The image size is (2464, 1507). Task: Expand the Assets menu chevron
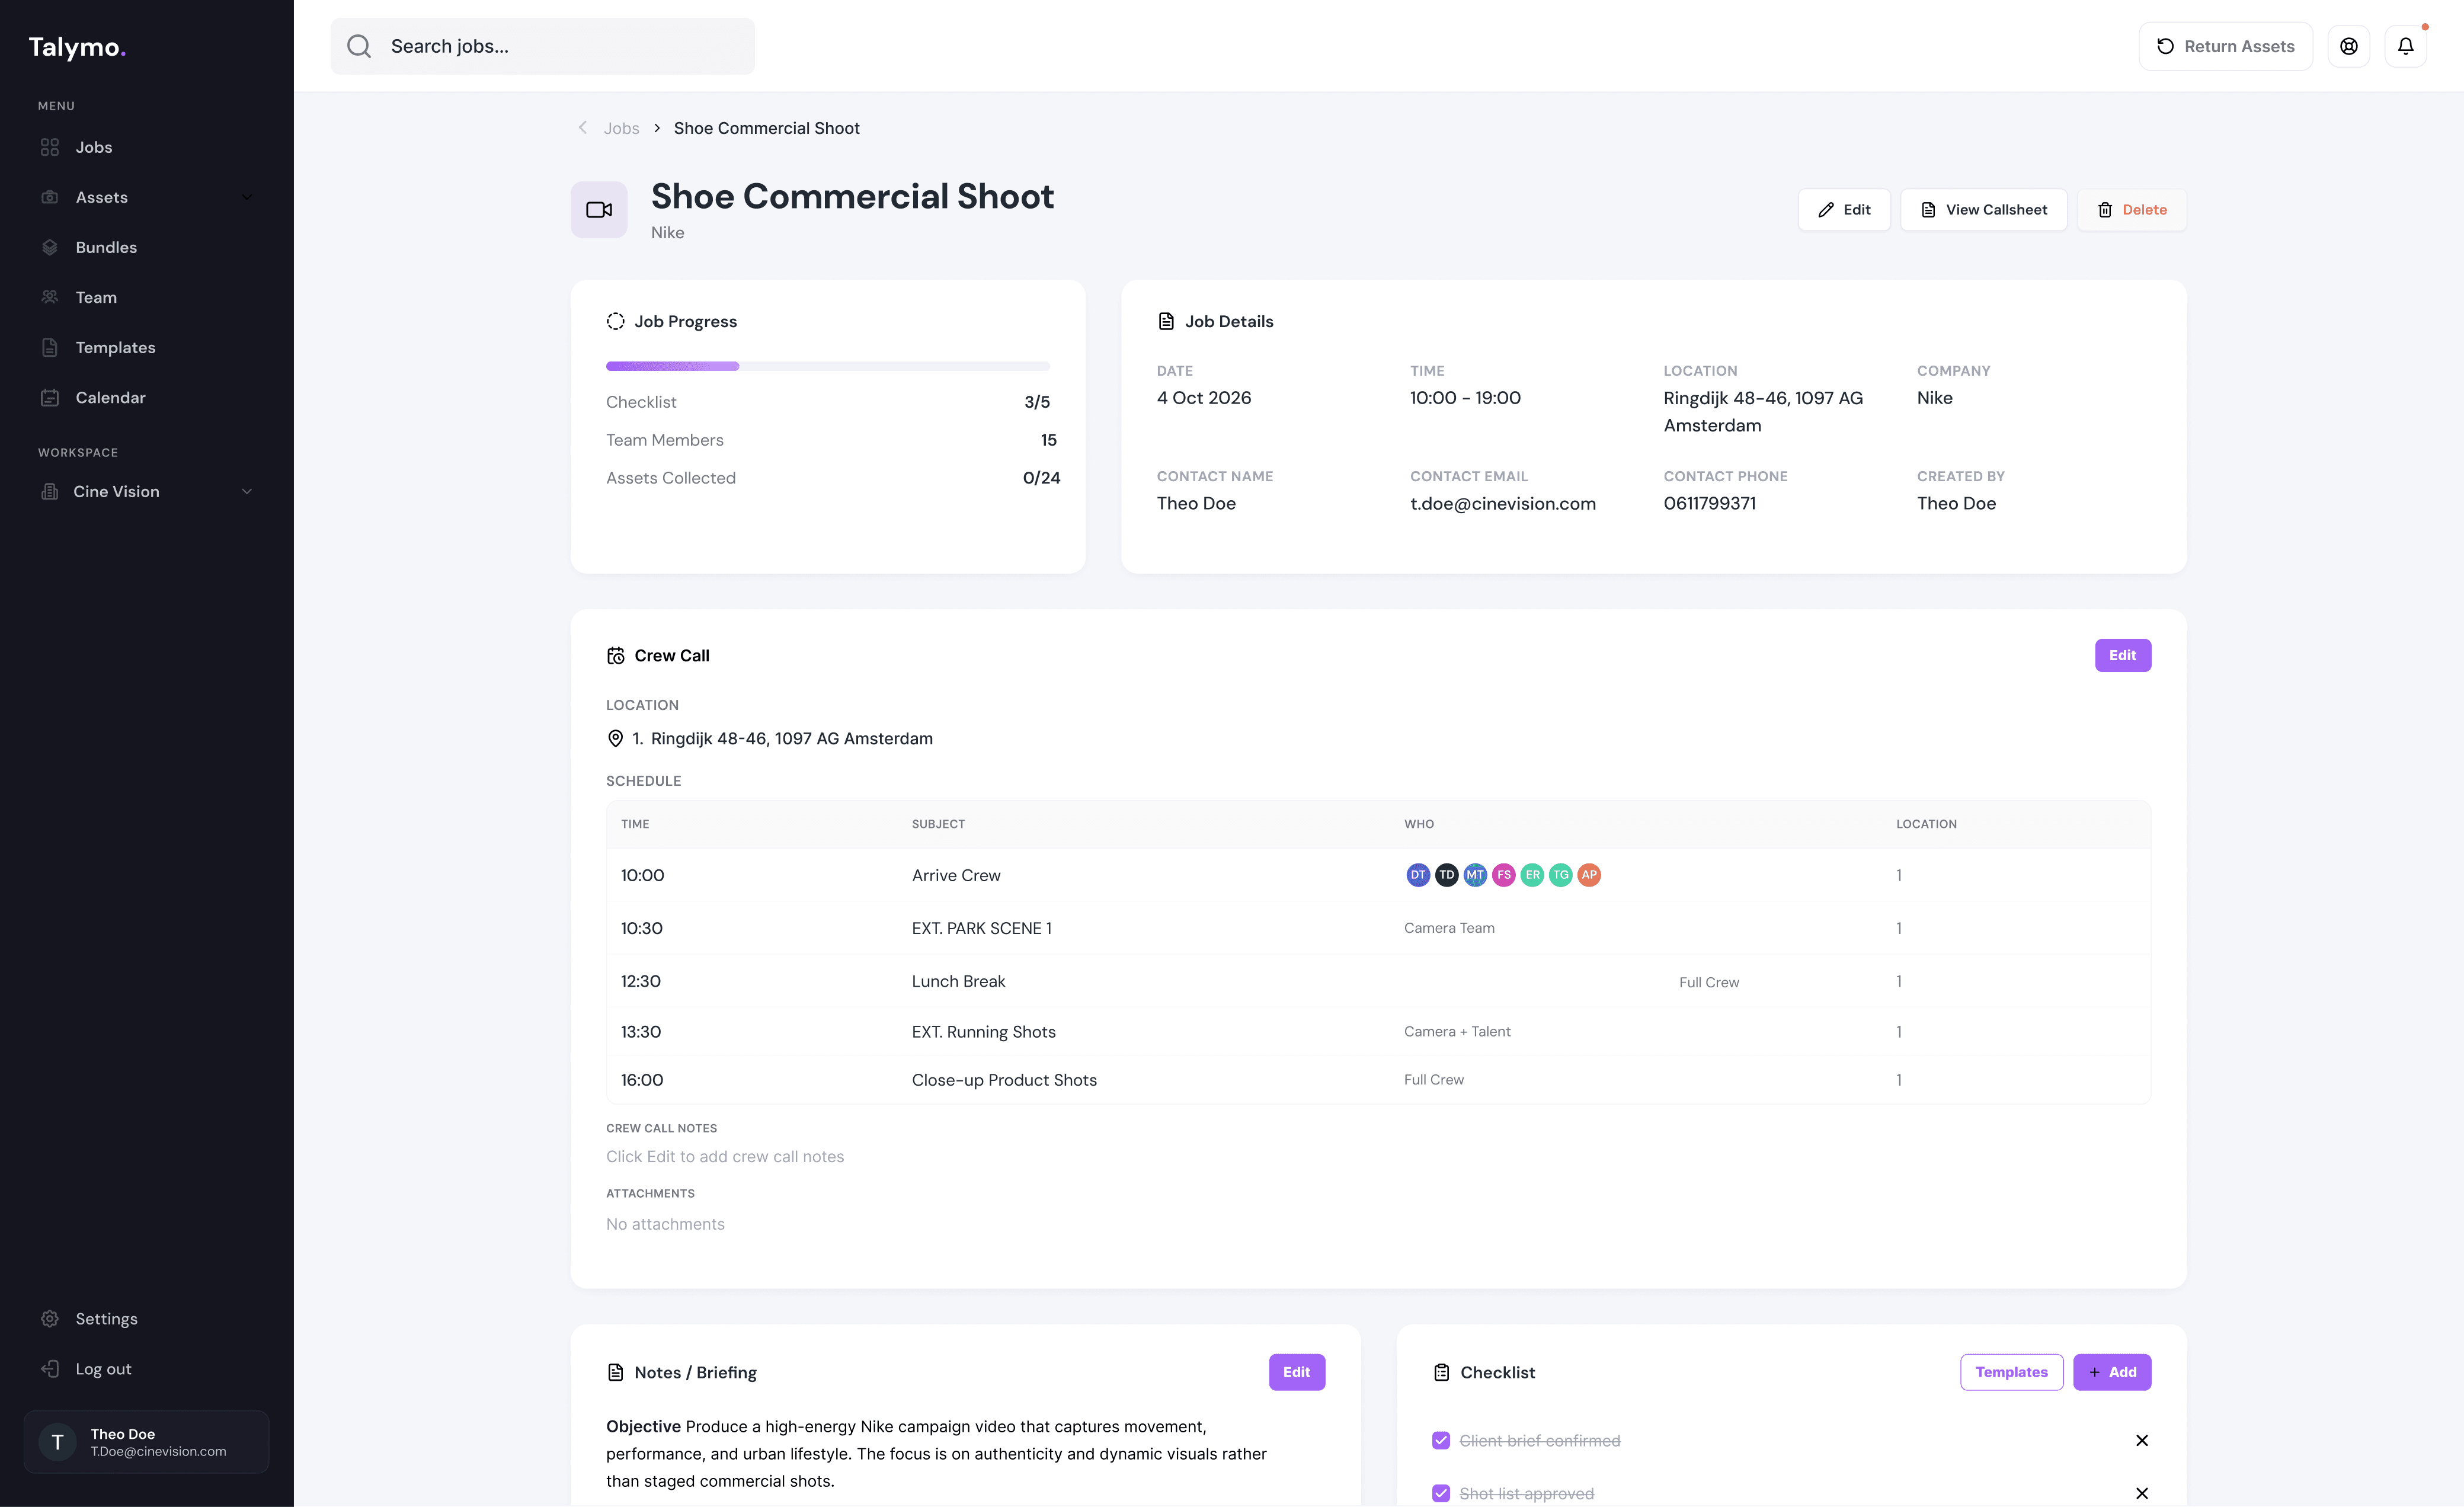(x=247, y=197)
